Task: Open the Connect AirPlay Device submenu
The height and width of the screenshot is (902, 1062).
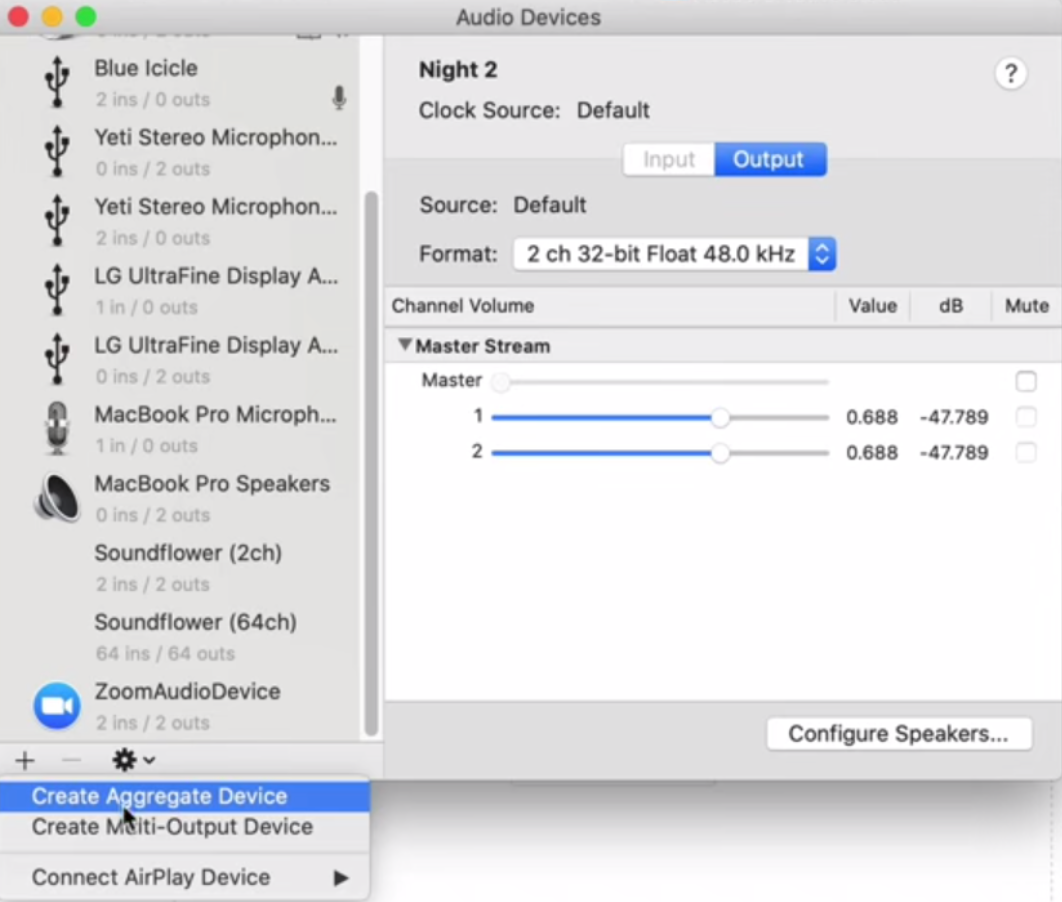Action: [190, 877]
